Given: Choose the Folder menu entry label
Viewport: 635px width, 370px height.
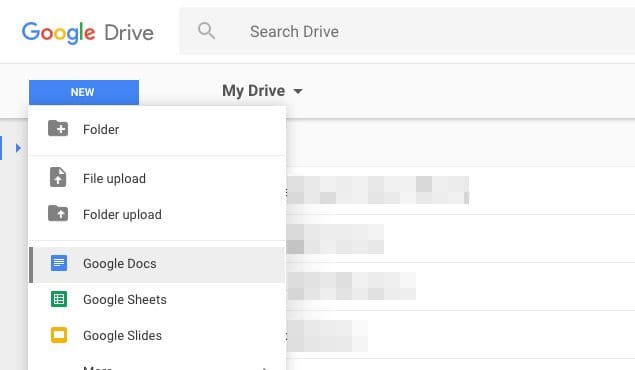Looking at the screenshot, I should [x=101, y=130].
